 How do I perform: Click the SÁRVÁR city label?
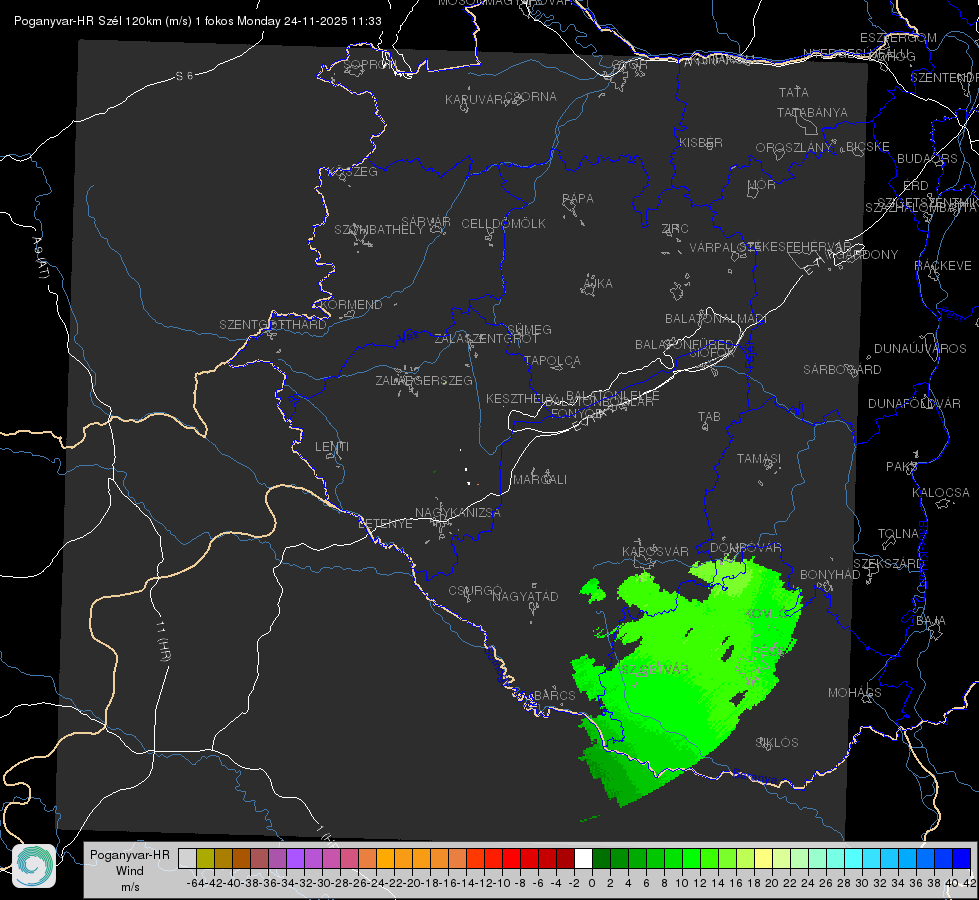[x=426, y=222]
